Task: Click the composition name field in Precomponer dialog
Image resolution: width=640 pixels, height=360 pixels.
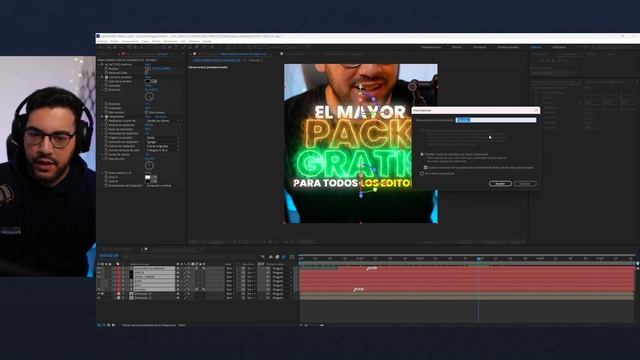Action: [x=496, y=120]
